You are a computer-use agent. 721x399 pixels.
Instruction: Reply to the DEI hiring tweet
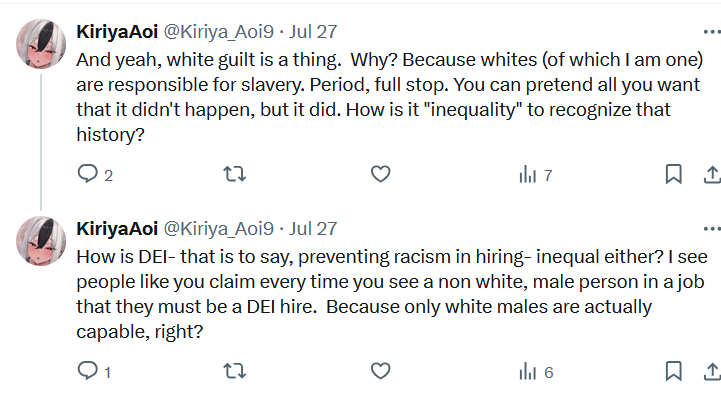pyautogui.click(x=87, y=371)
